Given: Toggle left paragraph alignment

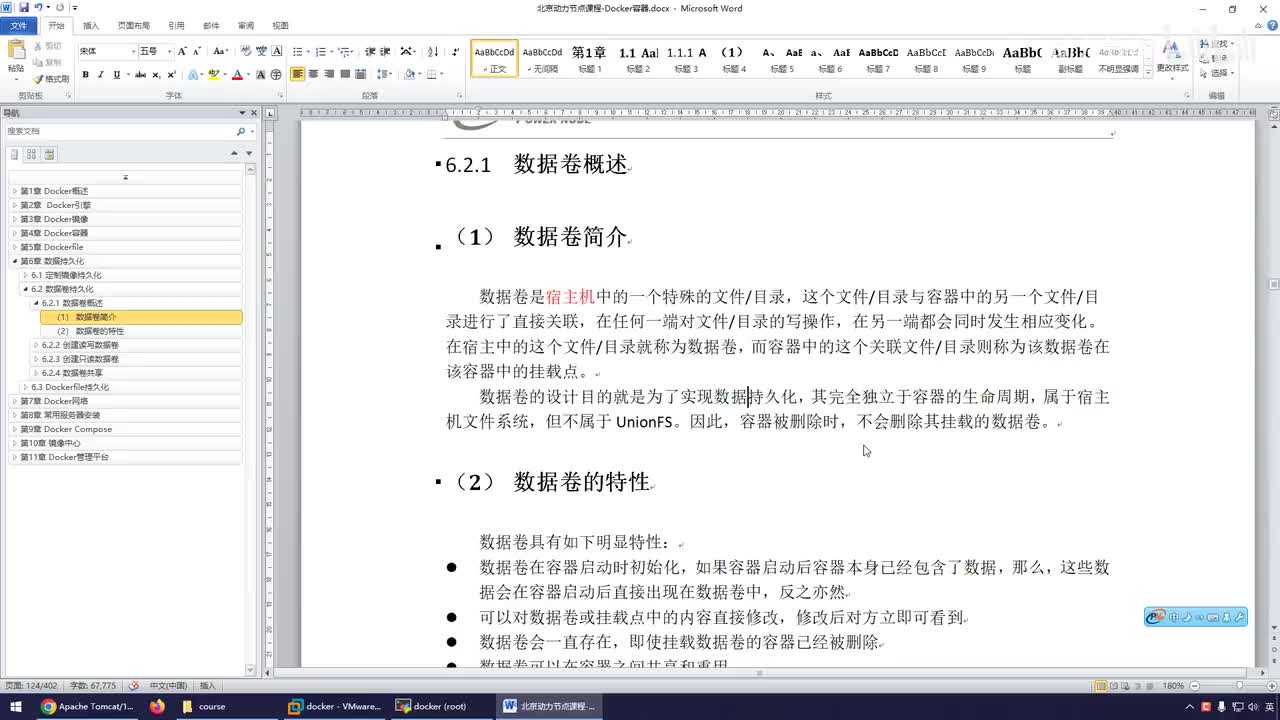Looking at the screenshot, I should [x=298, y=75].
